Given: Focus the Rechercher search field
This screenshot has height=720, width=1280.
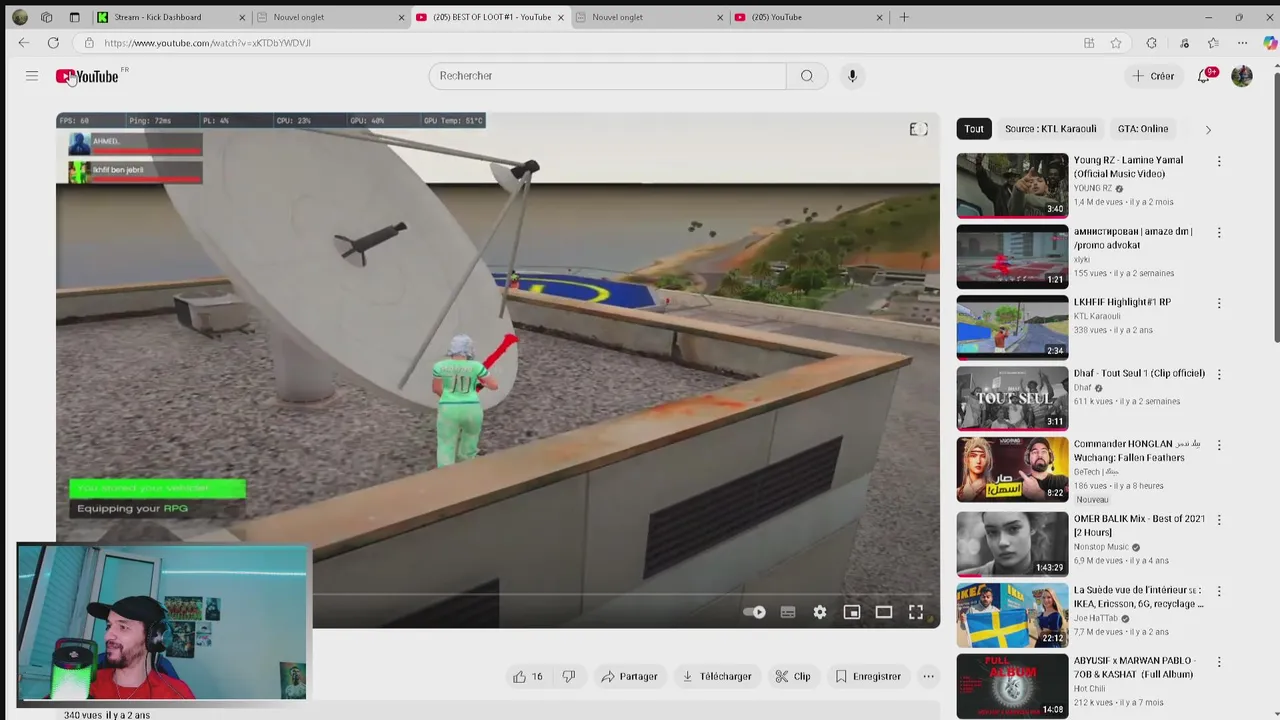Looking at the screenshot, I should coord(608,76).
